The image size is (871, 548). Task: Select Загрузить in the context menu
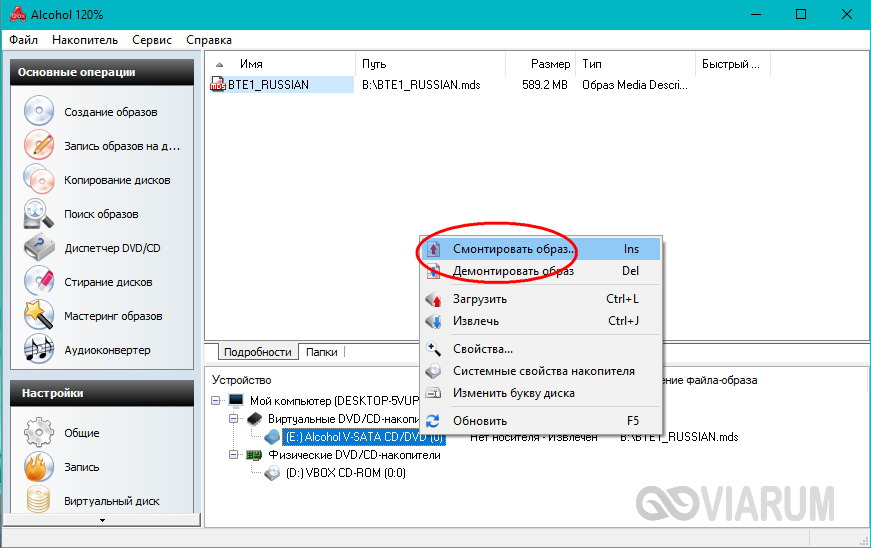point(540,299)
